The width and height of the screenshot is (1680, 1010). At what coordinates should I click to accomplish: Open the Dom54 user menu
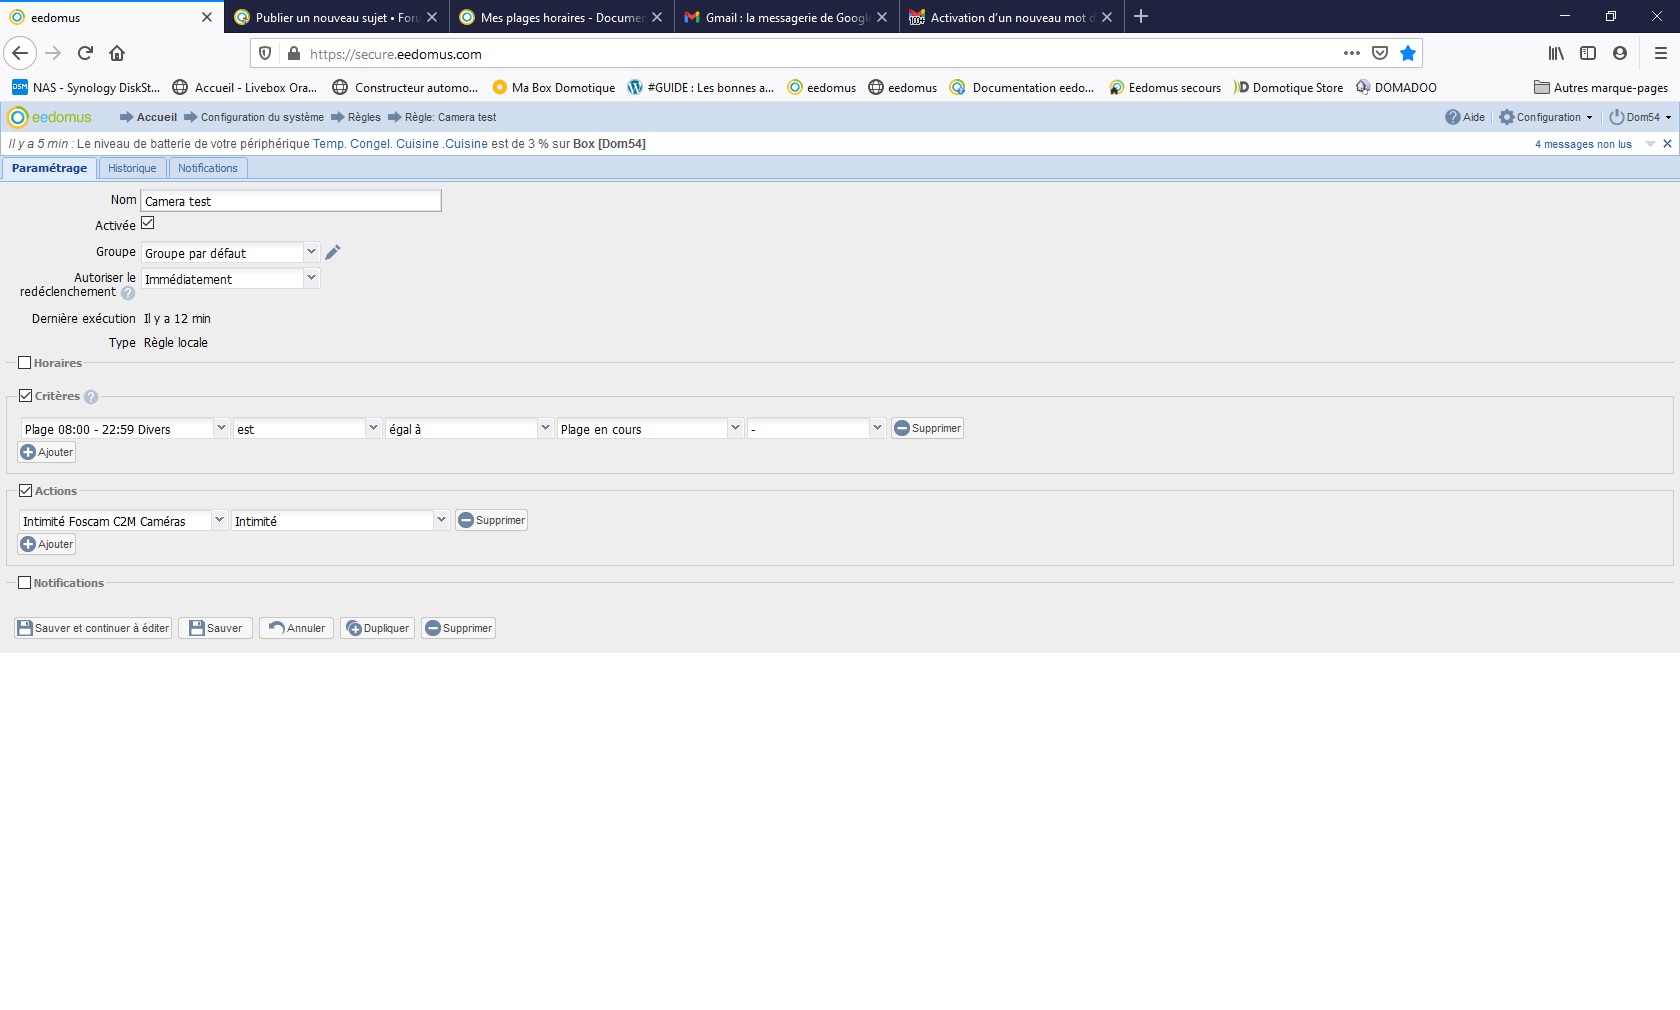pyautogui.click(x=1640, y=117)
